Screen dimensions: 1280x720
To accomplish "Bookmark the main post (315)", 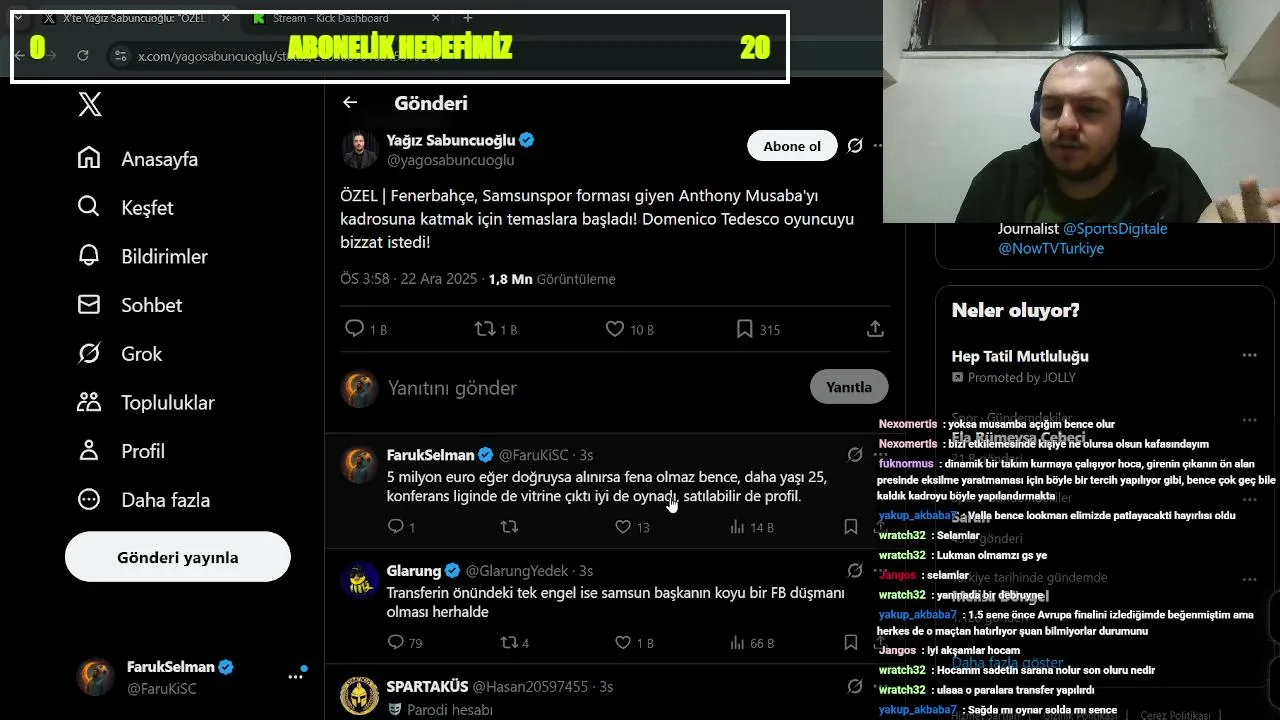I will [757, 329].
